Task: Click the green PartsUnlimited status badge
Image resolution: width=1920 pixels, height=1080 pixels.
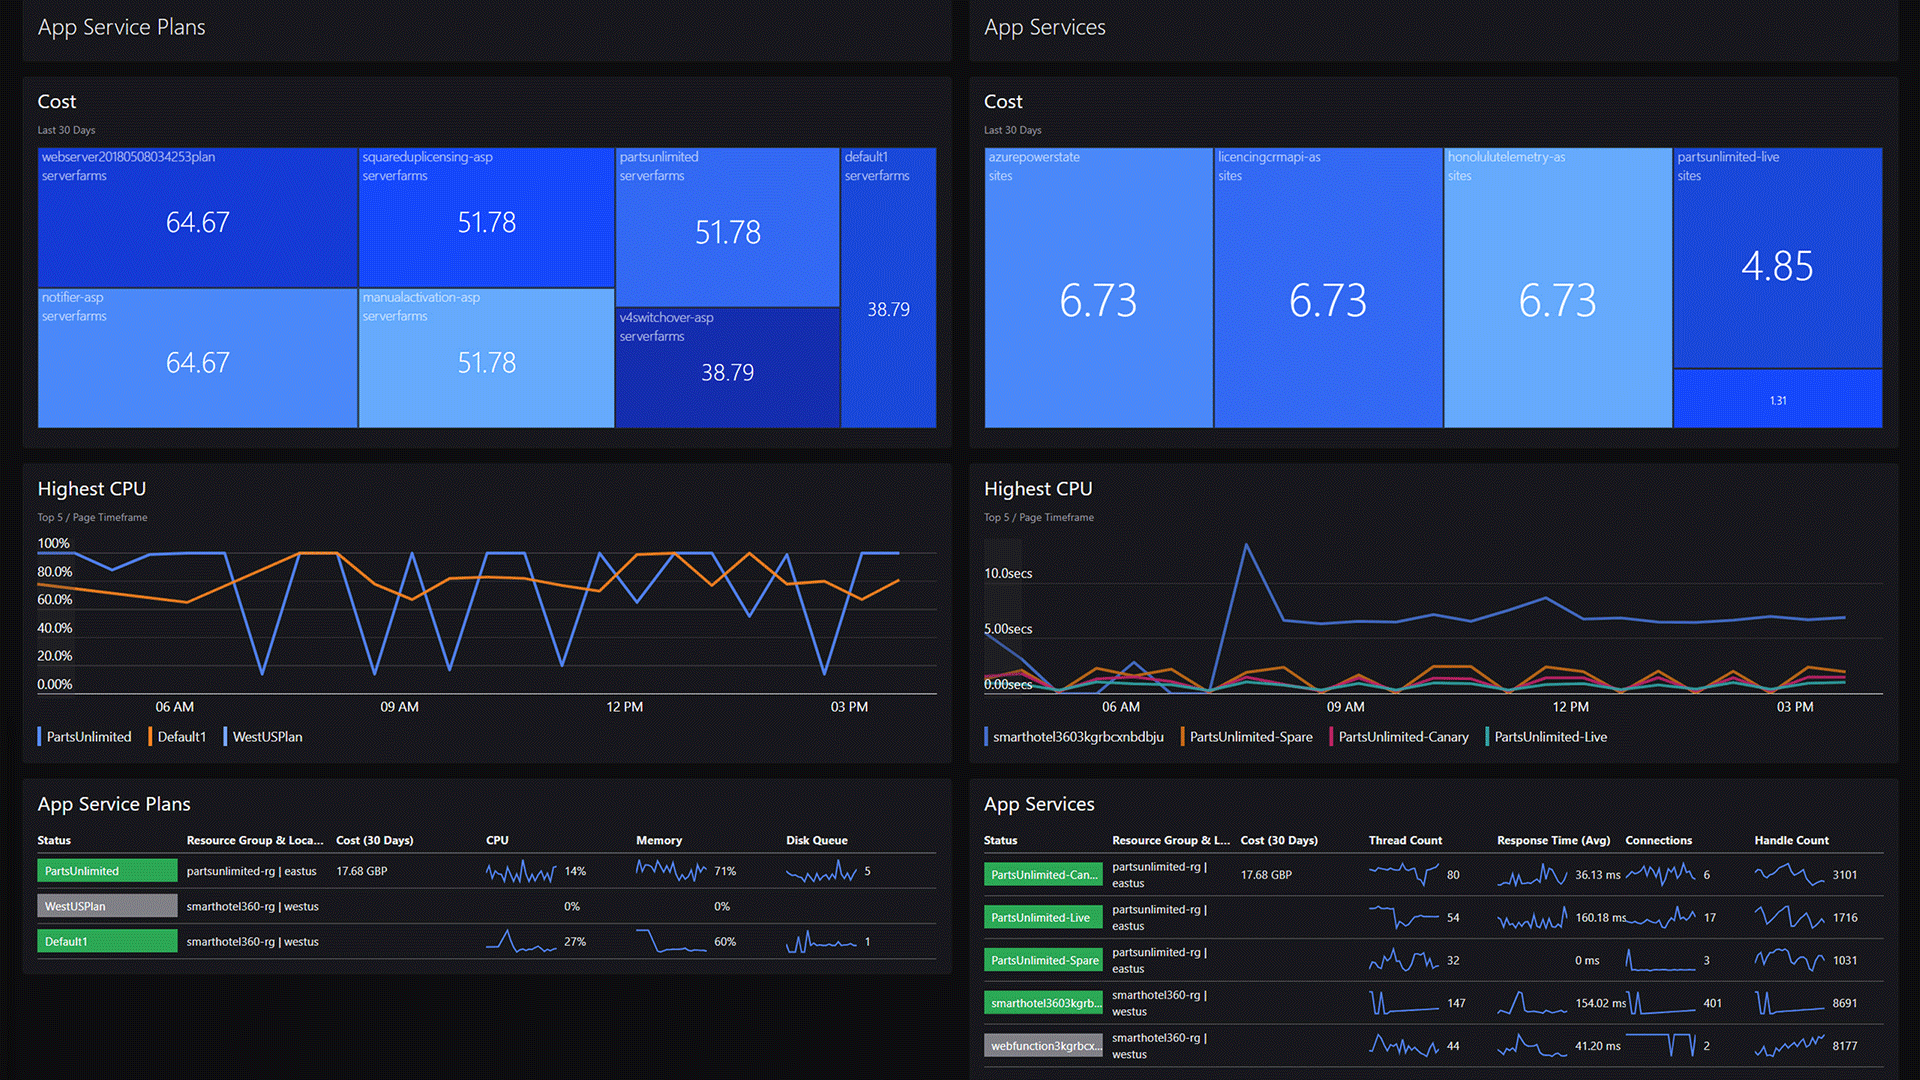Action: [106, 871]
